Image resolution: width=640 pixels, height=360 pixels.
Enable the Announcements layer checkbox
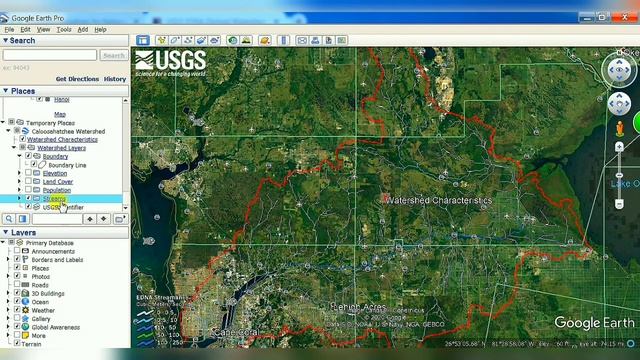17,251
